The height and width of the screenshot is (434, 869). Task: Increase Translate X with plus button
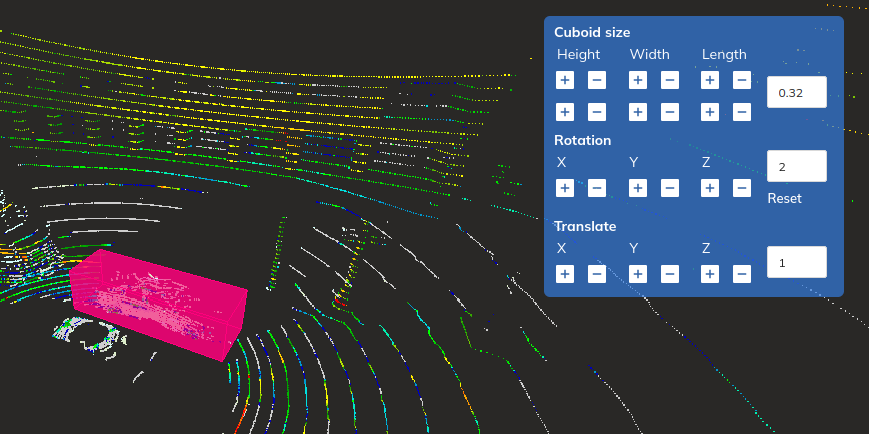tap(565, 274)
